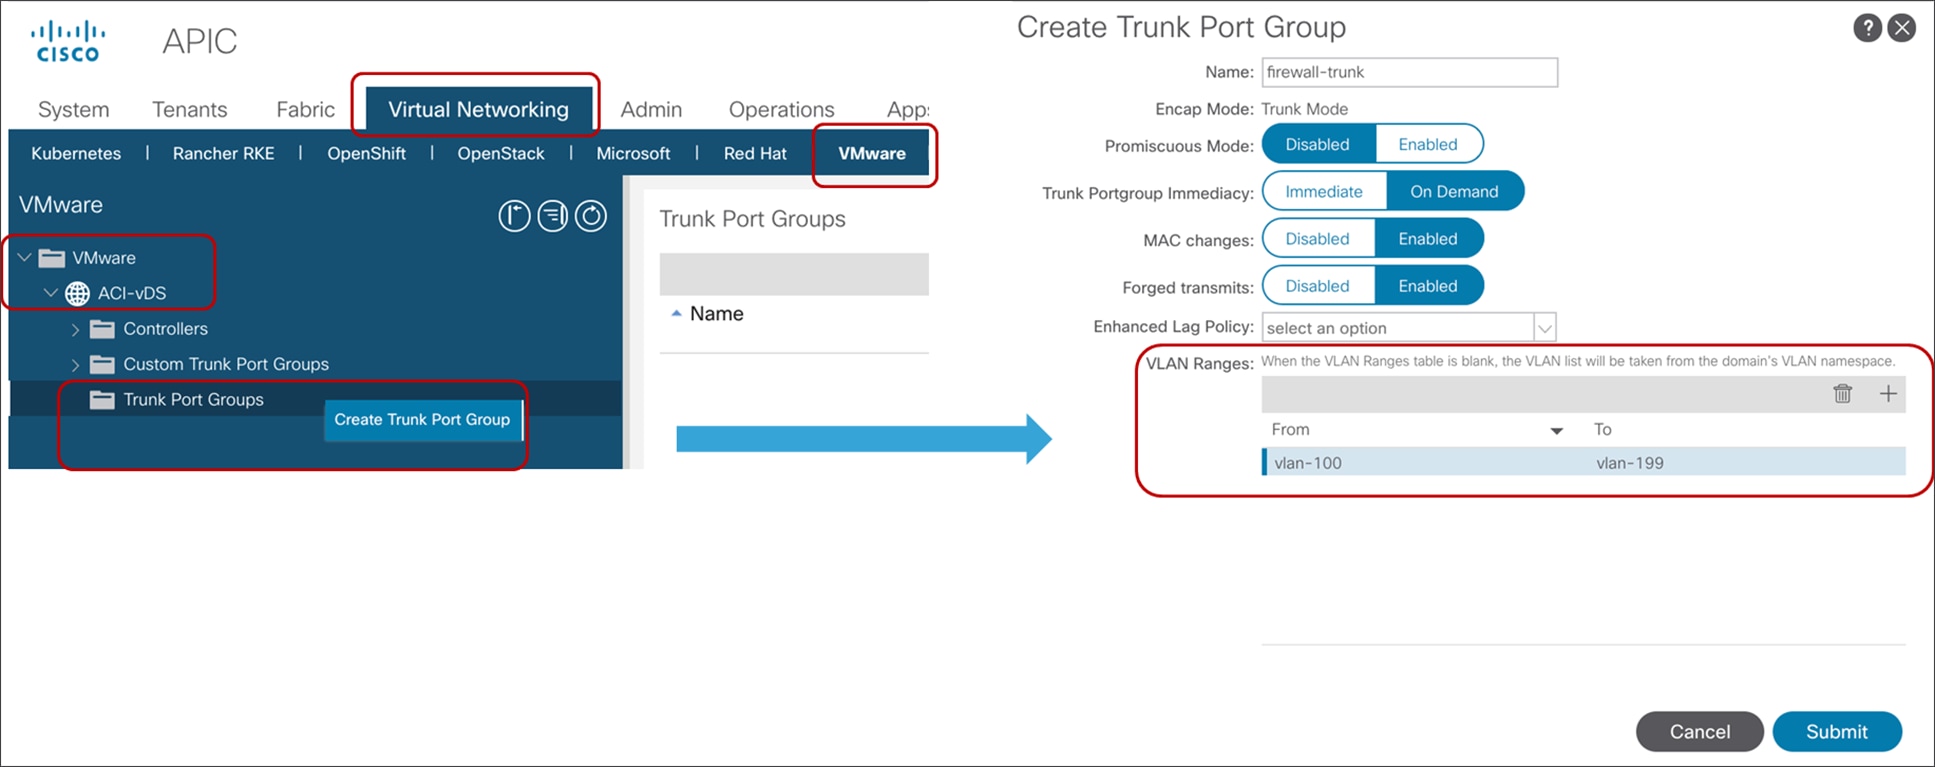Screen dimensions: 1935x767
Task: Select the Microsoft submenu
Action: 633,153
